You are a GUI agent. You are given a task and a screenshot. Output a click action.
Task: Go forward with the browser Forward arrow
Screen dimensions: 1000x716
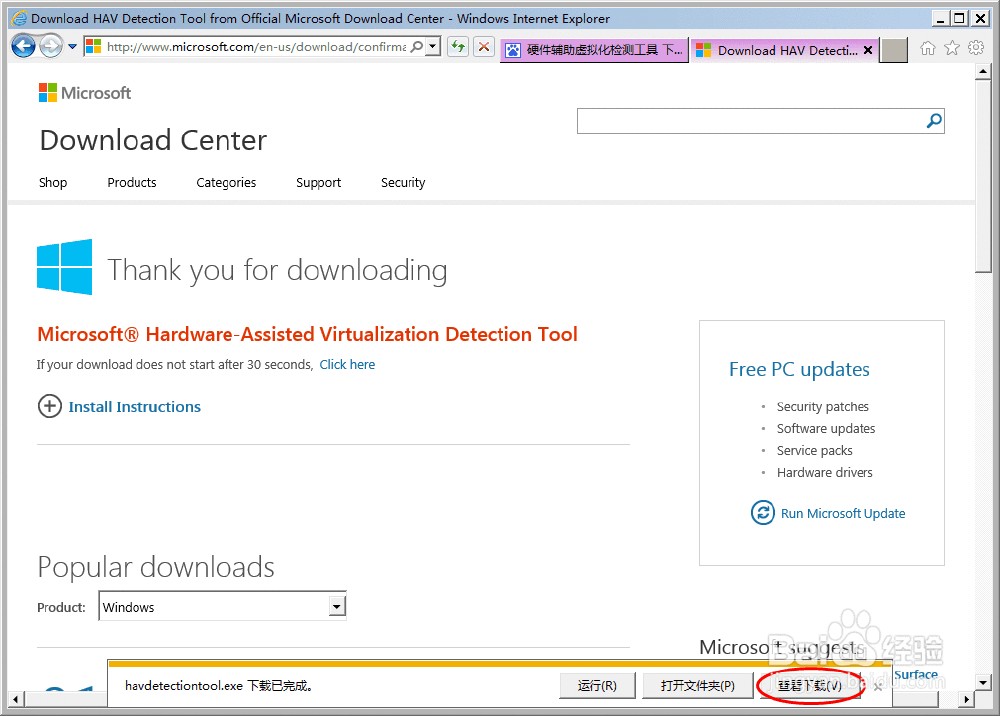pos(51,47)
